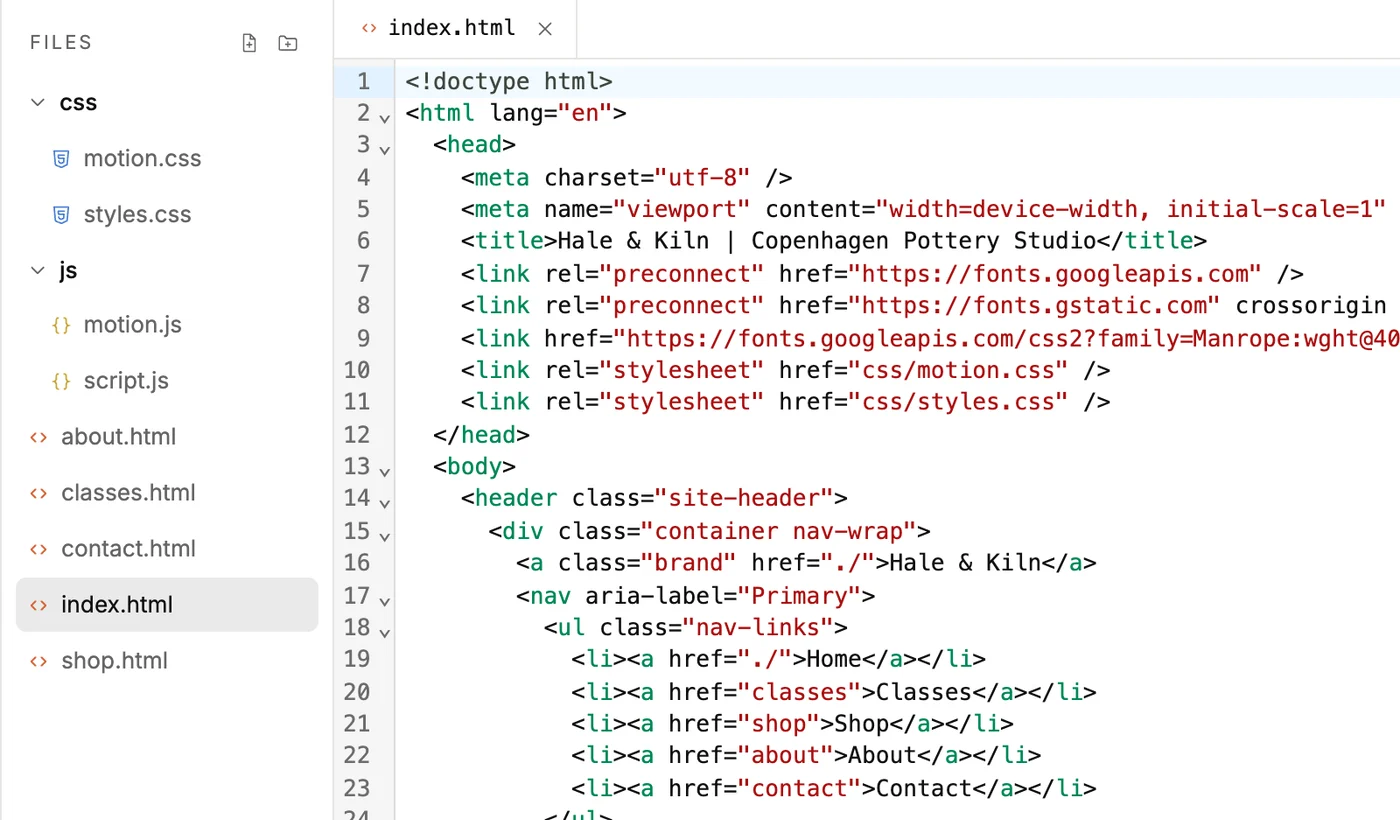Open motion.css file

click(142, 158)
